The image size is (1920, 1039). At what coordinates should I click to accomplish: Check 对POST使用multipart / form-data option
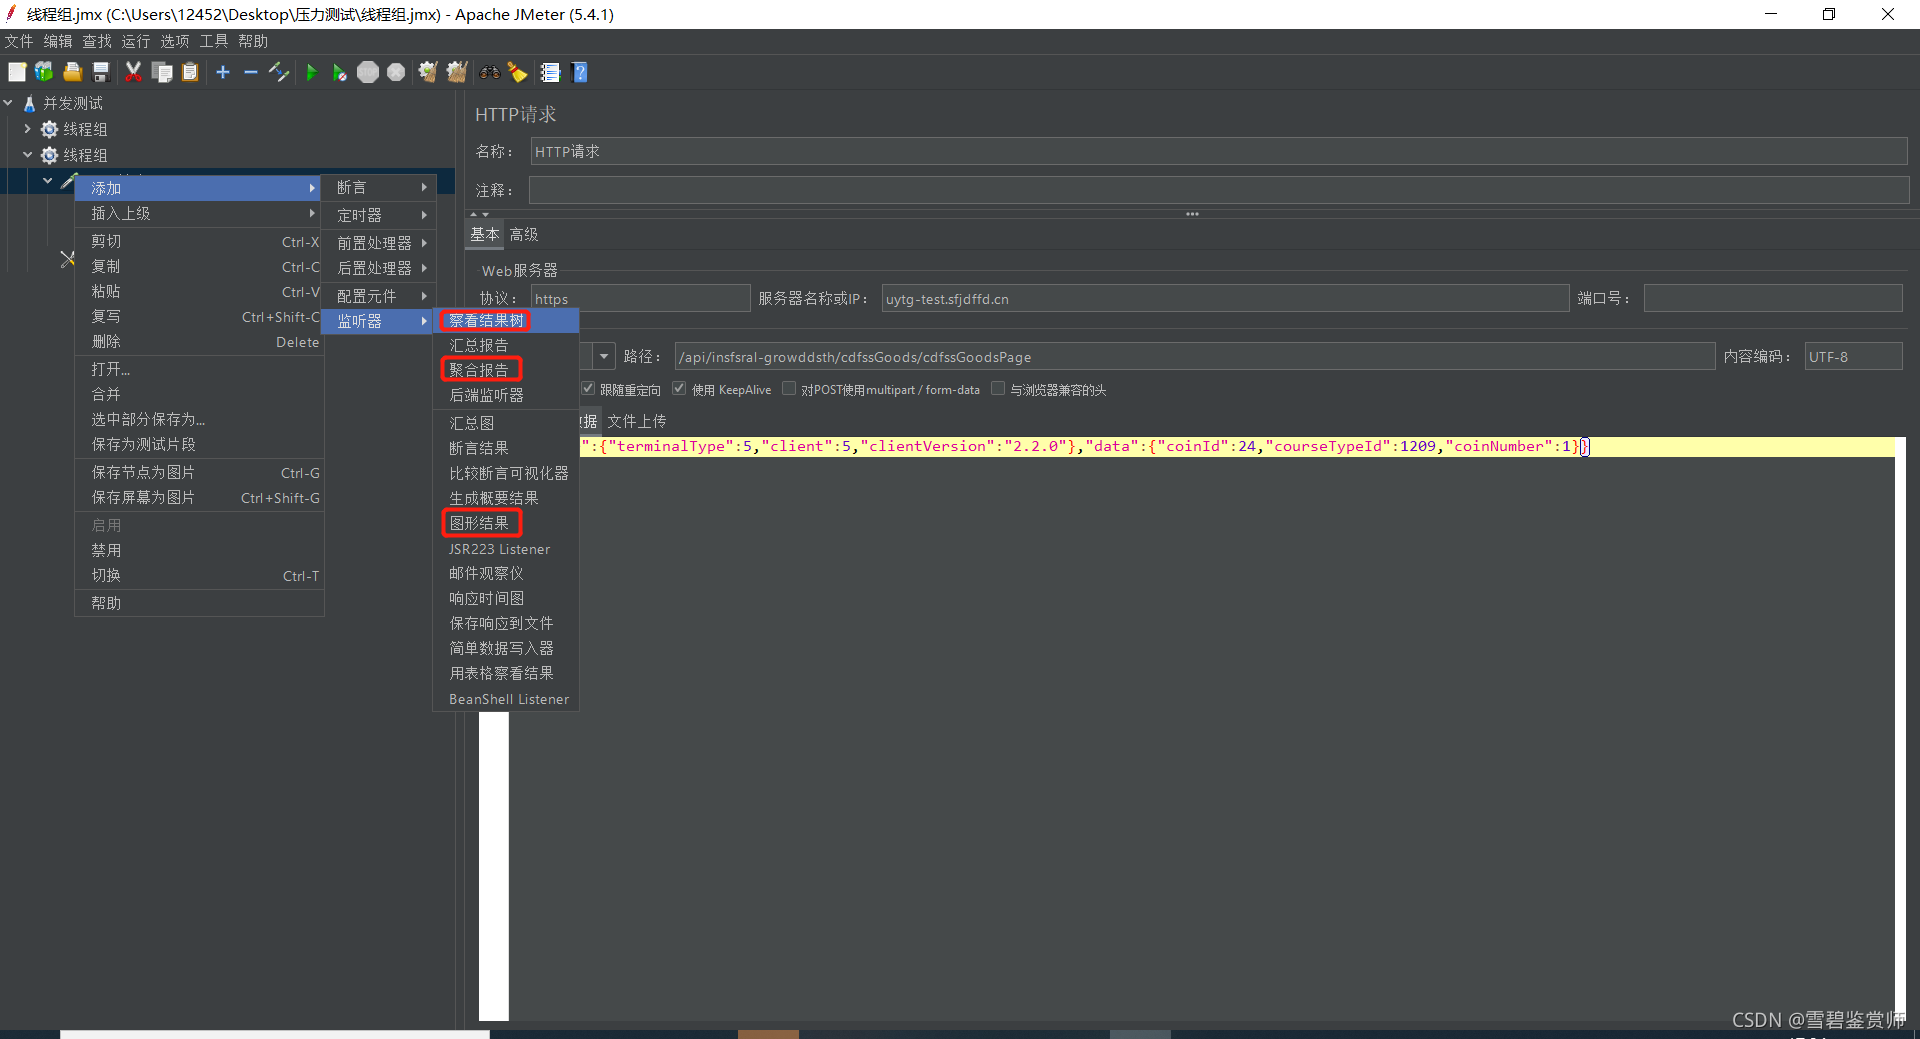point(789,388)
